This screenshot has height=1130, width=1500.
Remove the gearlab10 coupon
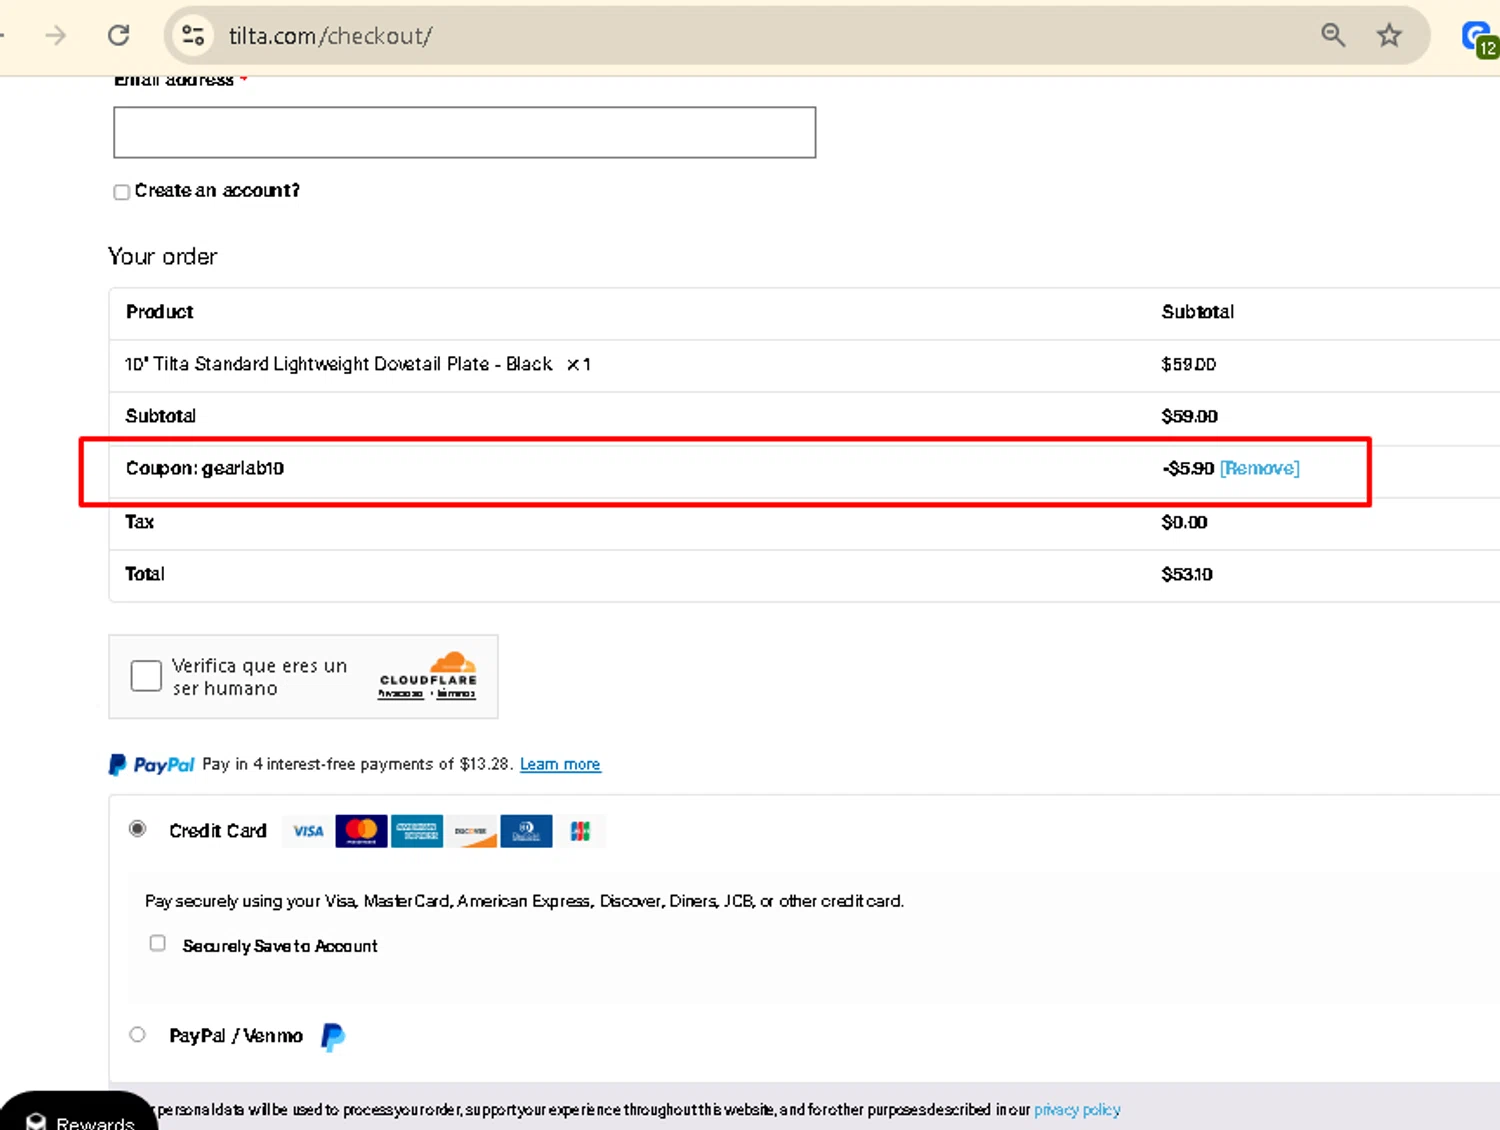pos(1260,468)
